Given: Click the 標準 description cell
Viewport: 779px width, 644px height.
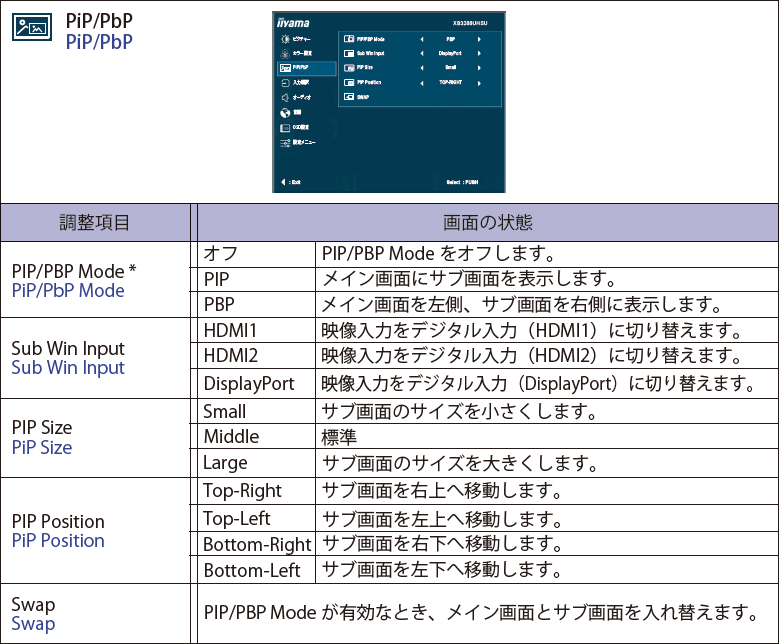Looking at the screenshot, I should tap(546, 436).
